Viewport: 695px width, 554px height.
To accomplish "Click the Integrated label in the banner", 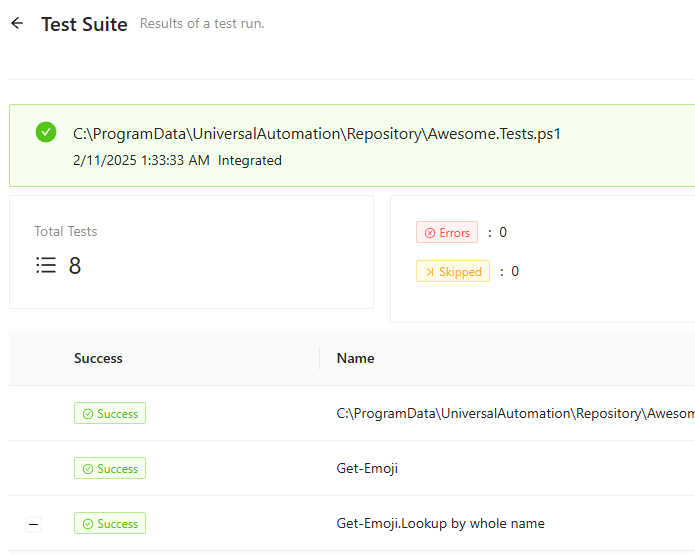I will pyautogui.click(x=250, y=160).
